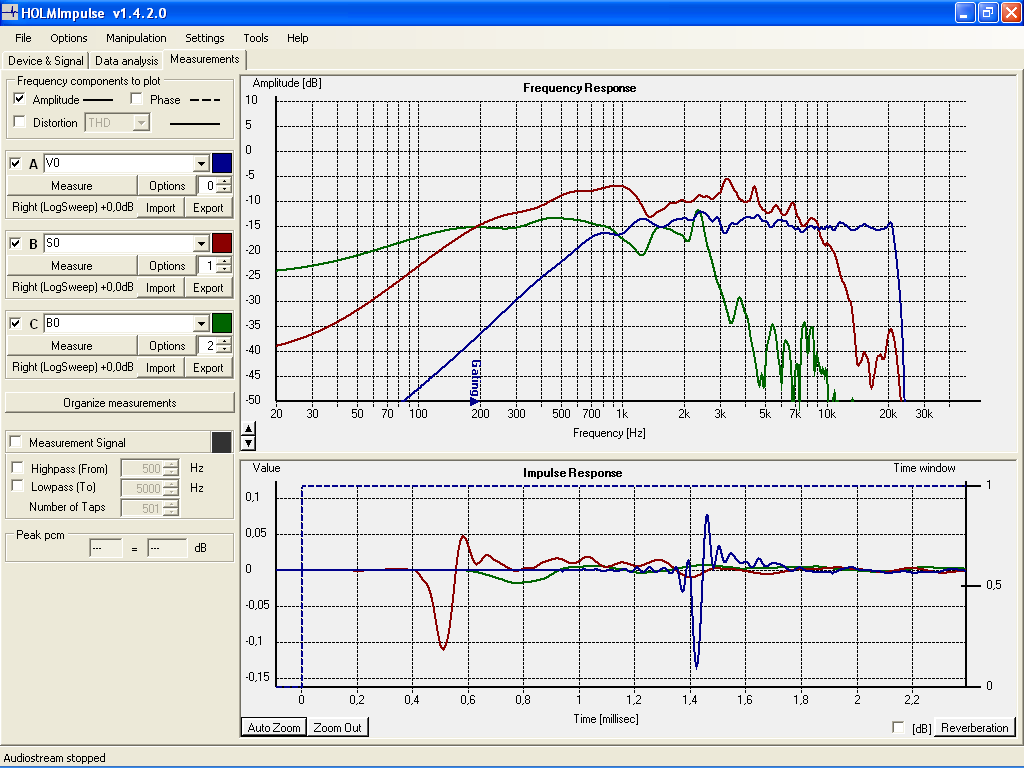Enable the Lowpass (To) checkbox

click(18, 486)
